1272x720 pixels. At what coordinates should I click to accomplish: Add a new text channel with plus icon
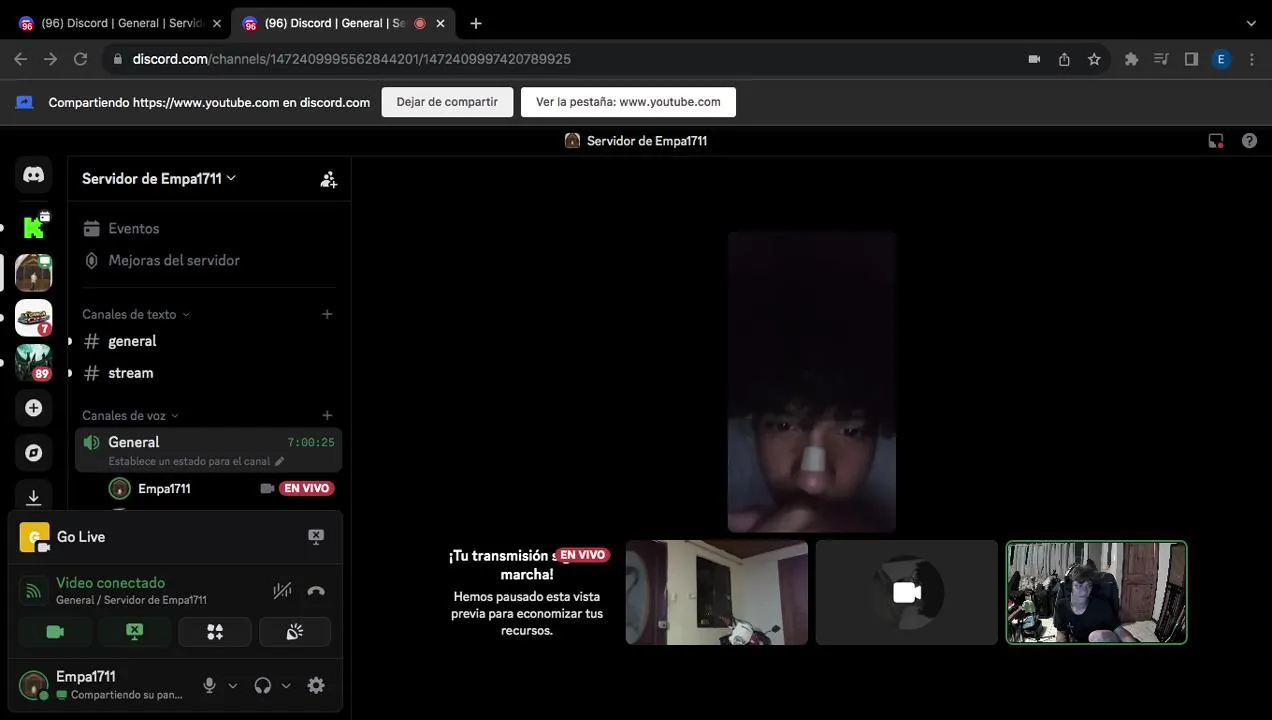[327, 314]
